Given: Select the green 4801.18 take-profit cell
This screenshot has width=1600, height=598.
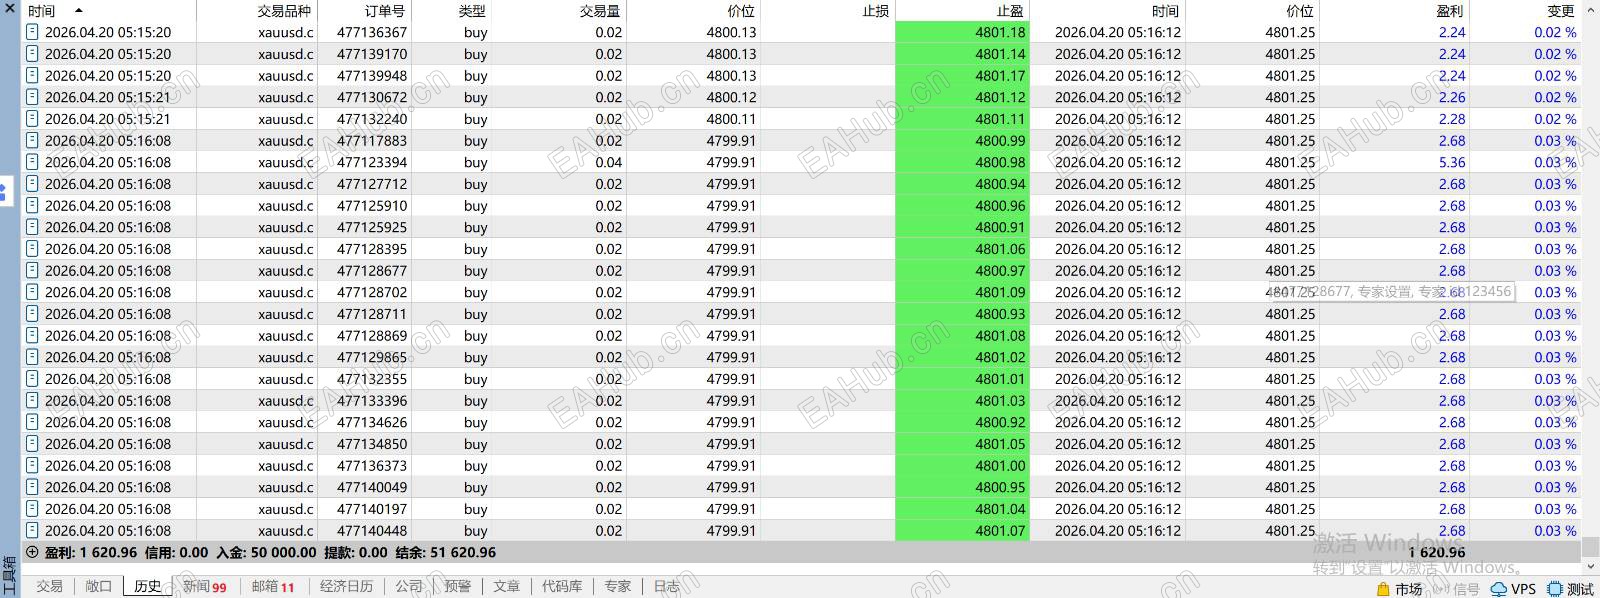Looking at the screenshot, I should [962, 32].
